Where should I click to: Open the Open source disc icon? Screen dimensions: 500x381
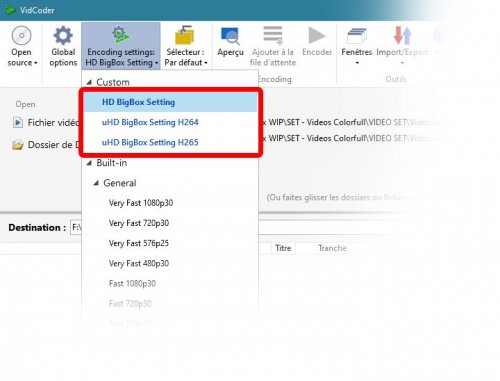coord(21,35)
